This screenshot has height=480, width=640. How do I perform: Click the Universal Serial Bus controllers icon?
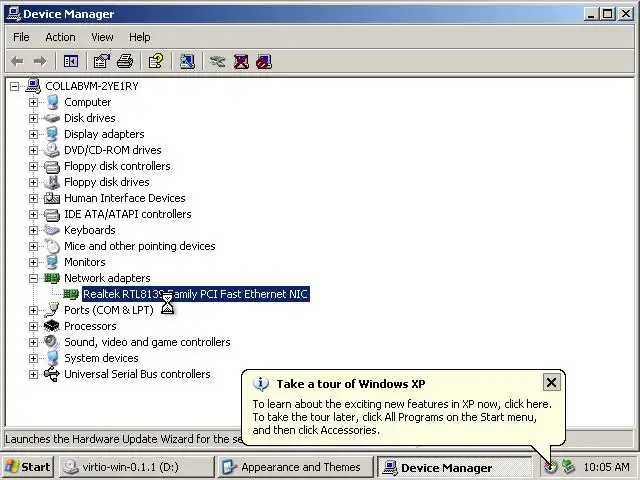tap(52, 374)
